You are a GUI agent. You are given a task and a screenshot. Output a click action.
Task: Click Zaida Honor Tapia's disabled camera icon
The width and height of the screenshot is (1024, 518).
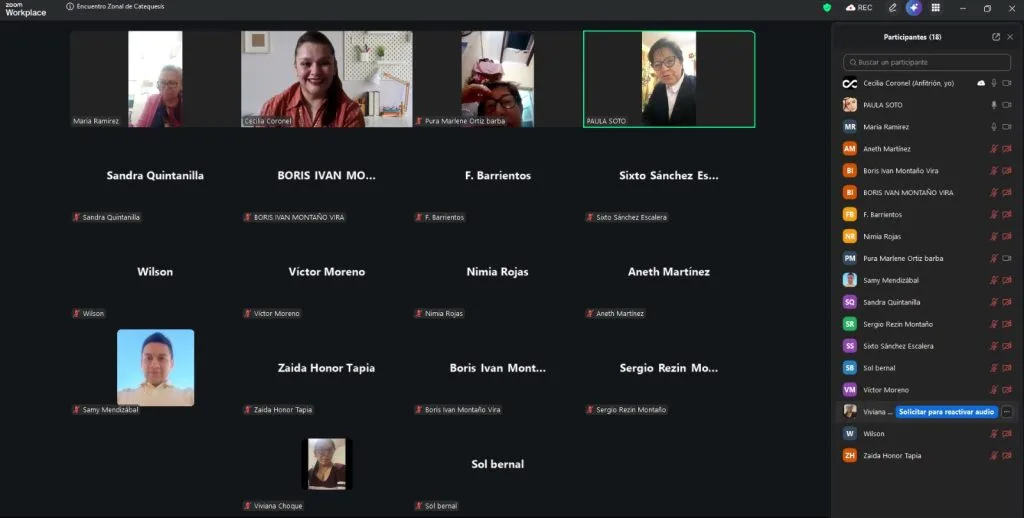pyautogui.click(x=1007, y=455)
